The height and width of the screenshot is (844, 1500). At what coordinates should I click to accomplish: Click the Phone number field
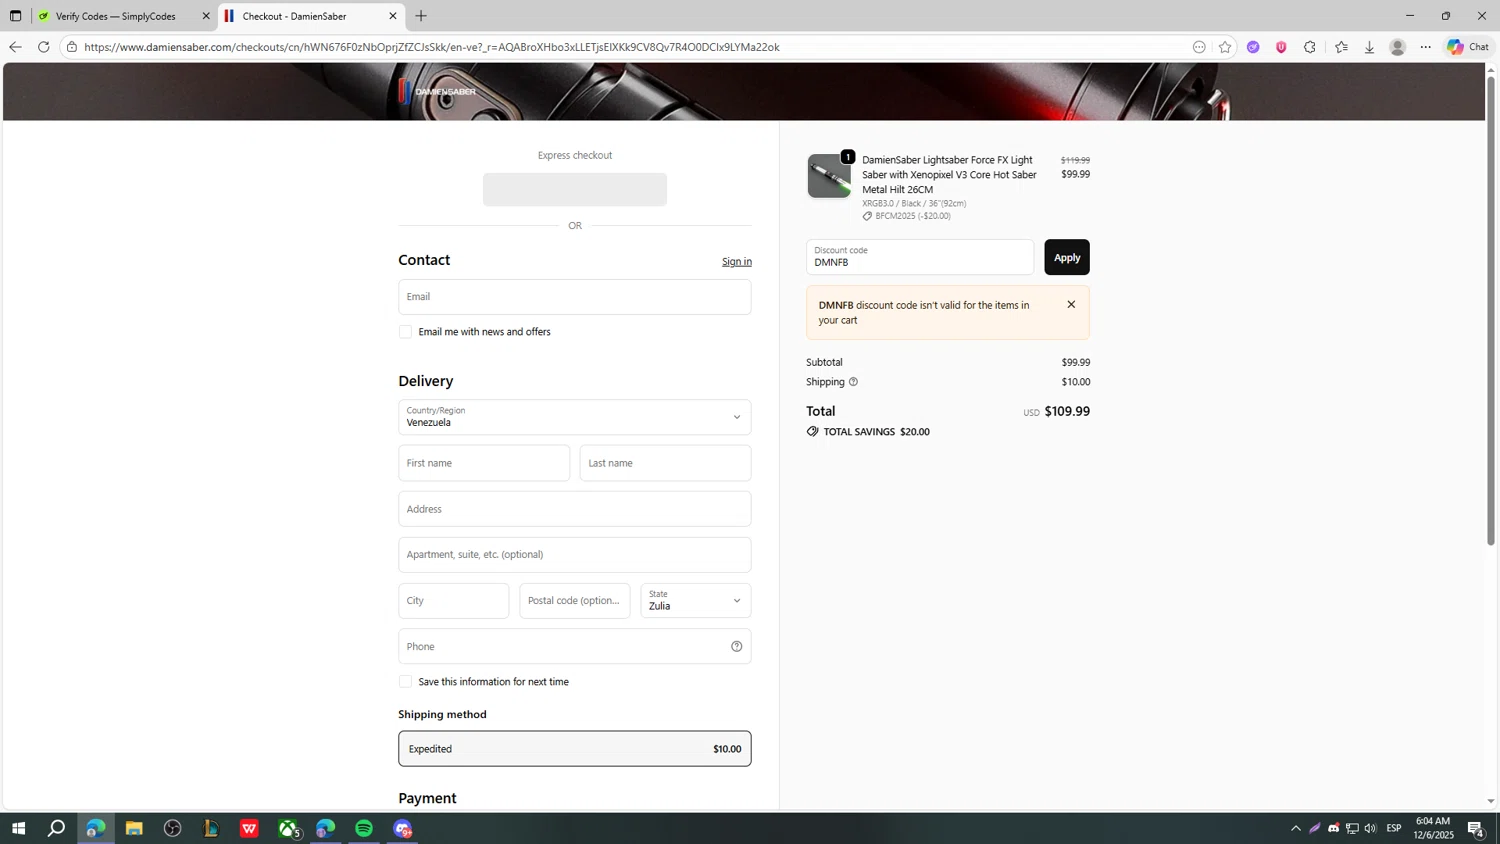click(575, 646)
